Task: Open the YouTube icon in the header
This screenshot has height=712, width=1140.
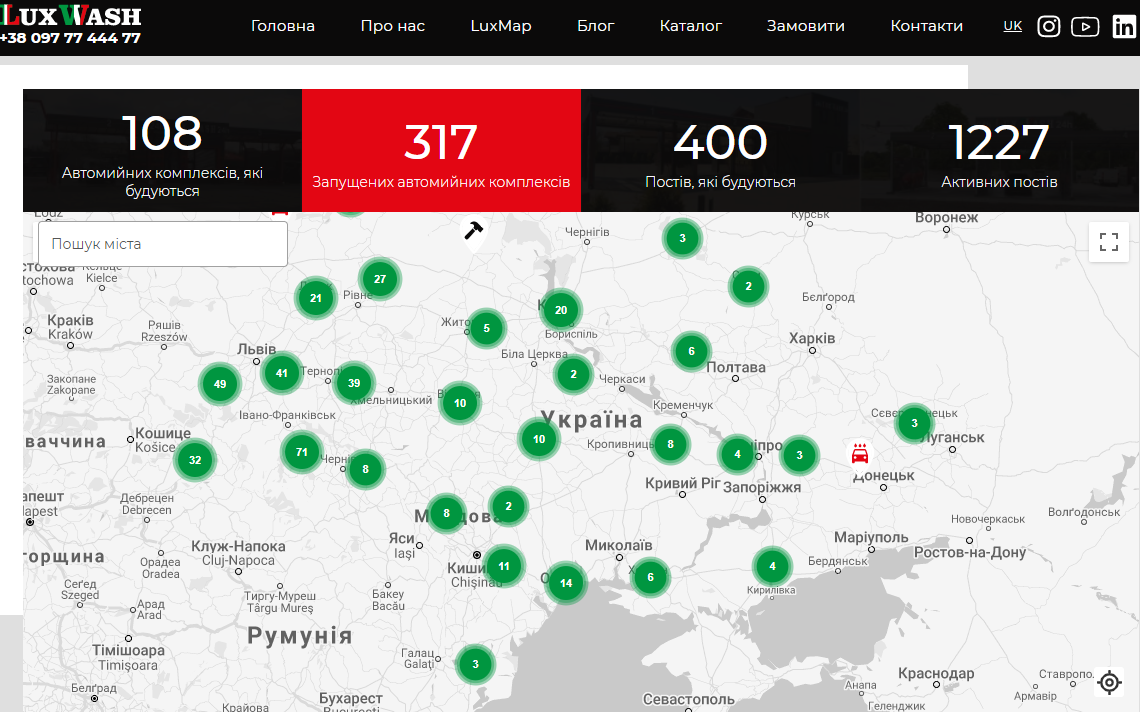Action: click(1085, 27)
